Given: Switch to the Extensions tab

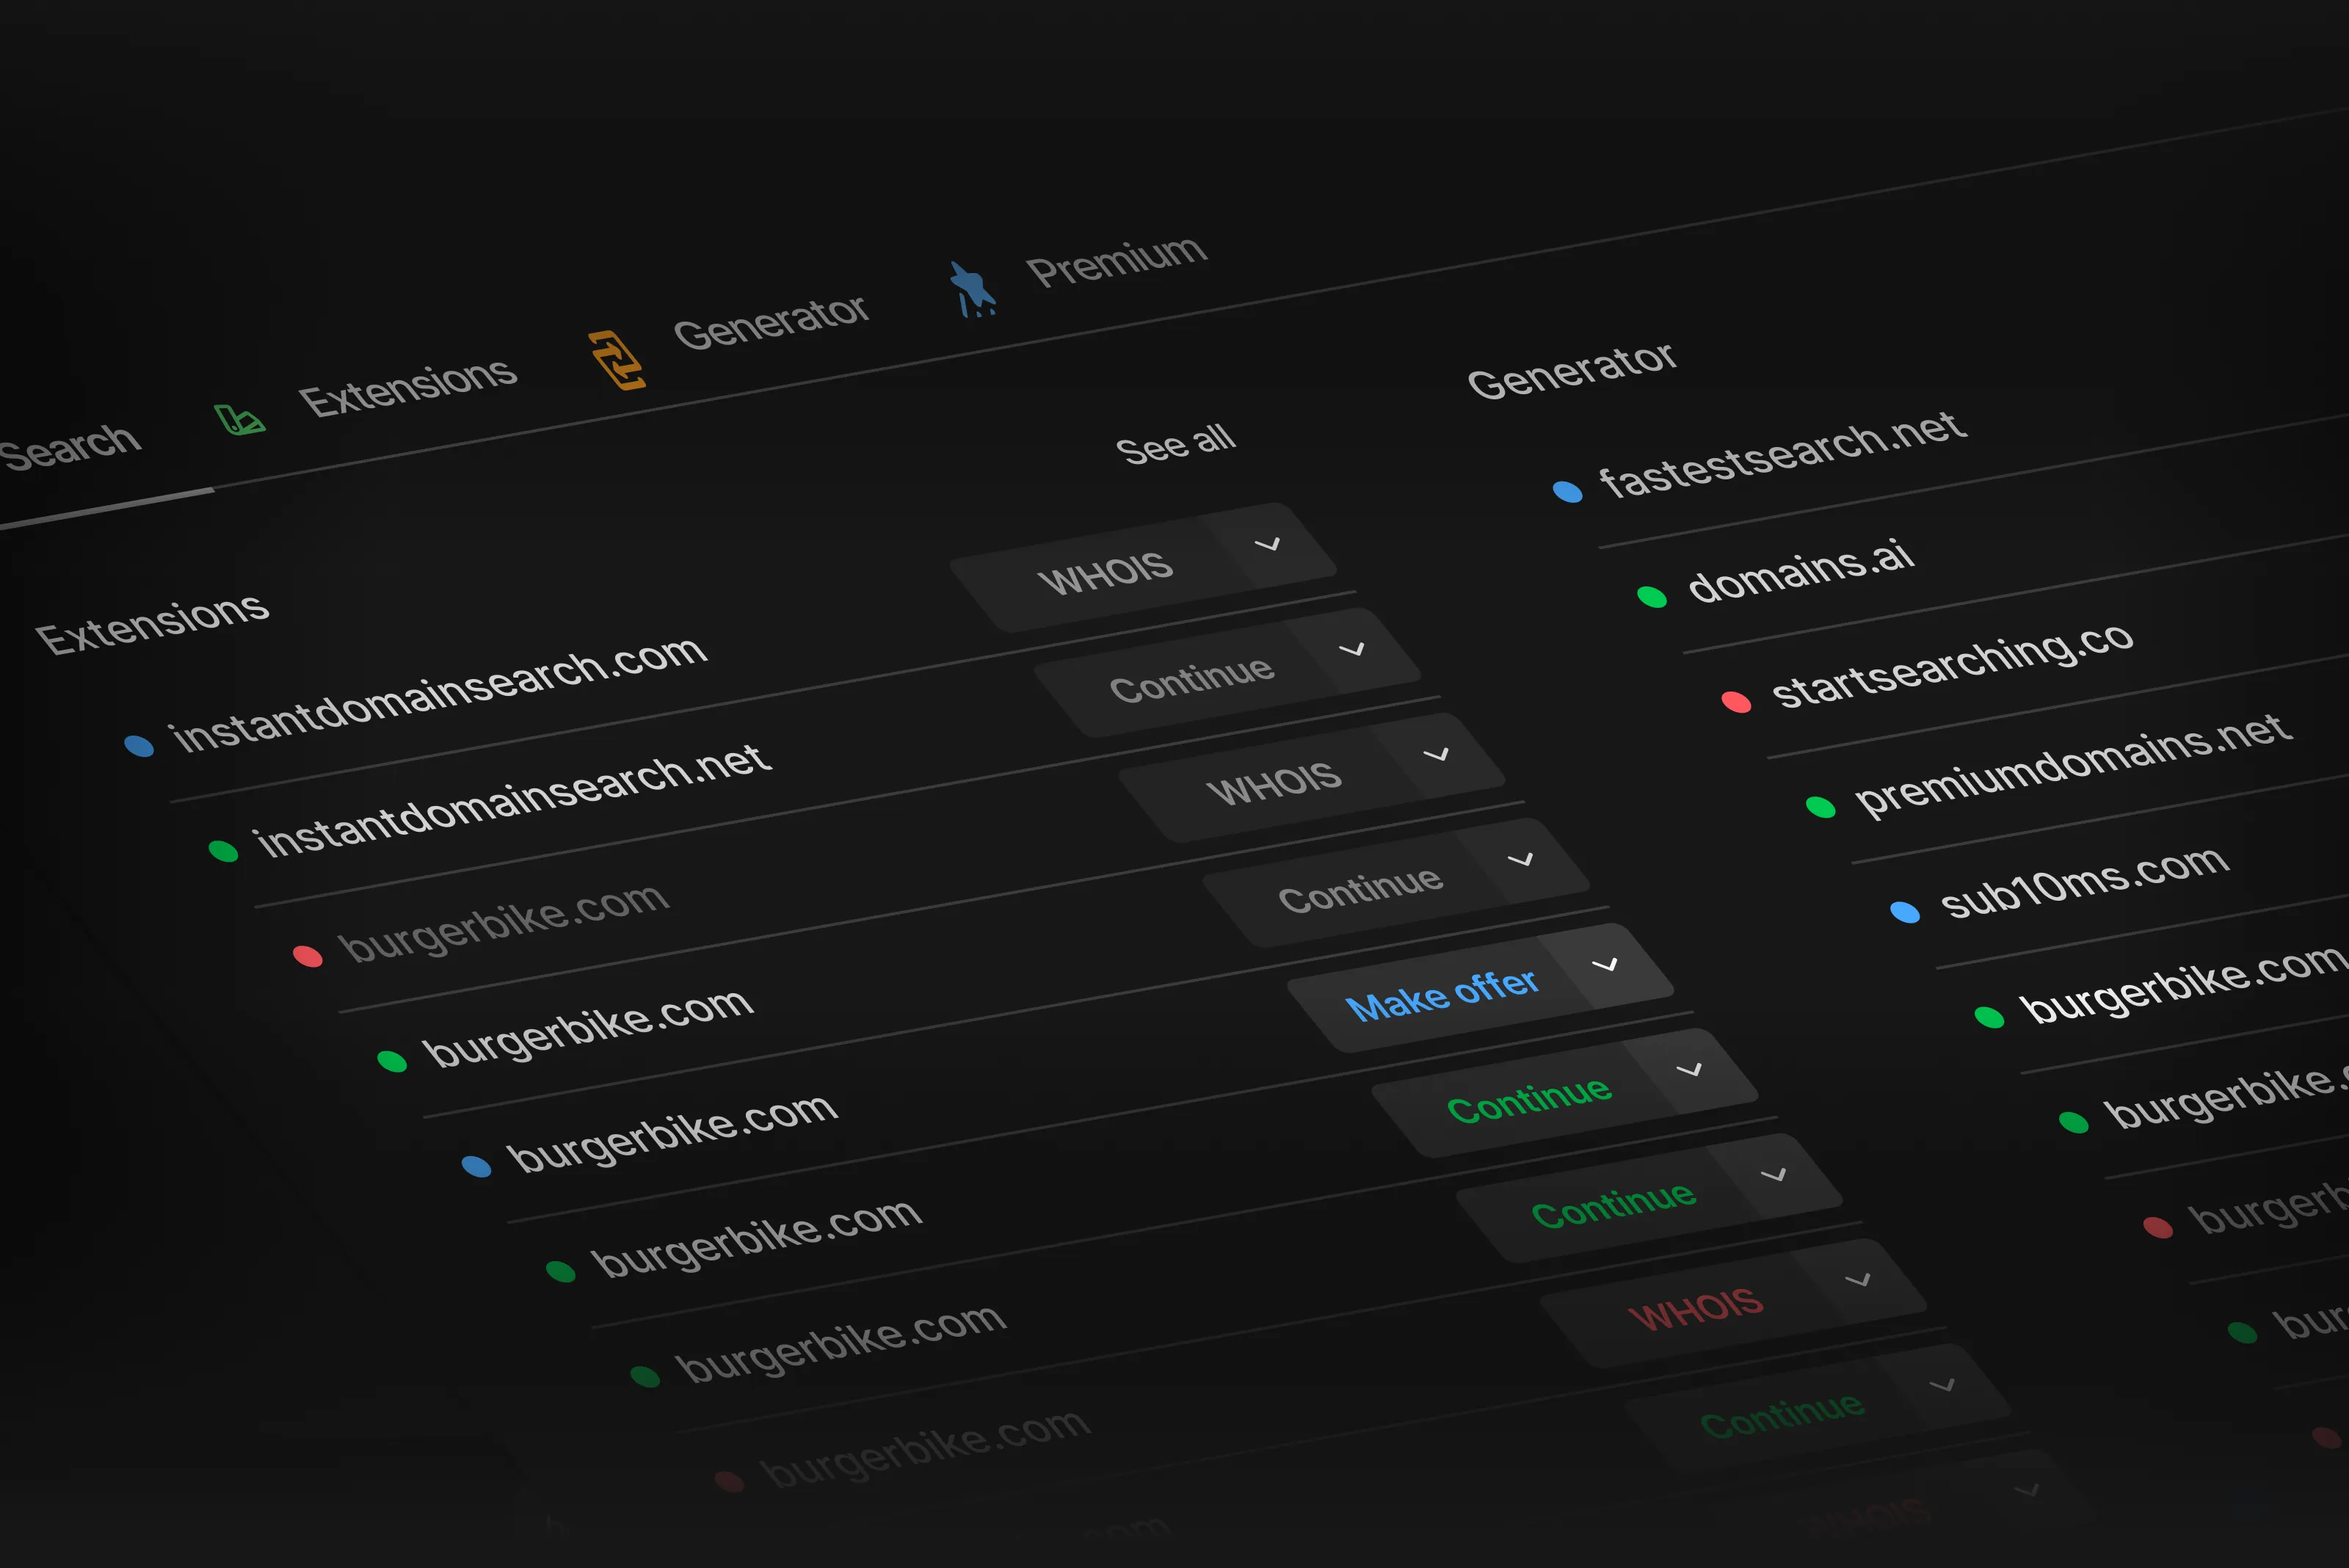Looking at the screenshot, I should (x=408, y=387).
